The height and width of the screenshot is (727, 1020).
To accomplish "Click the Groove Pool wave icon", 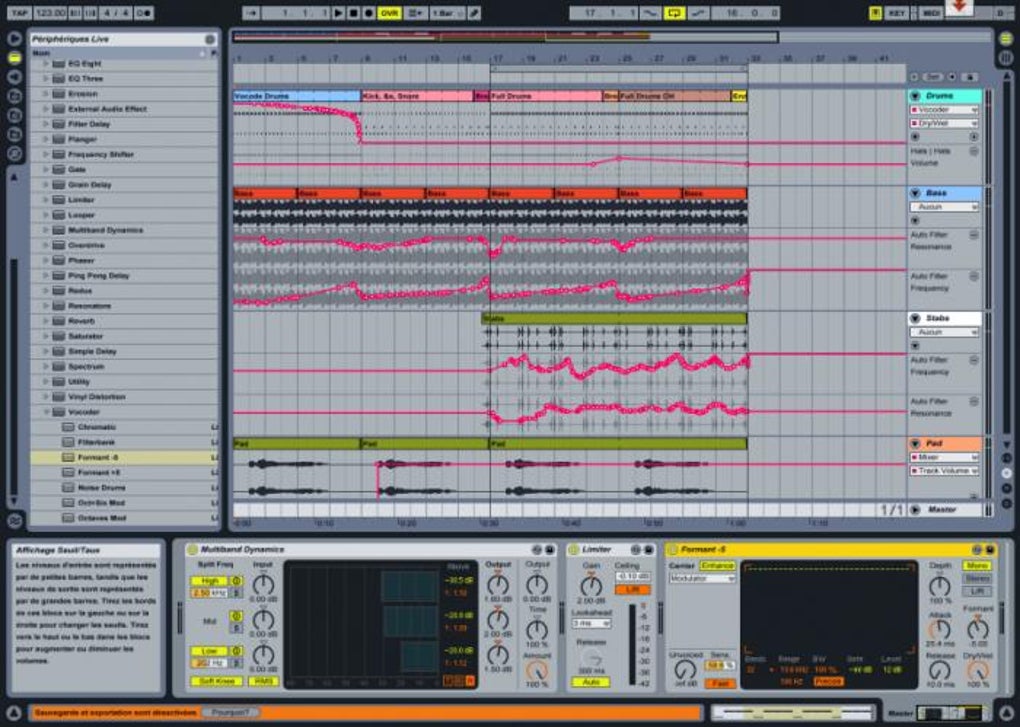I will point(14,520).
